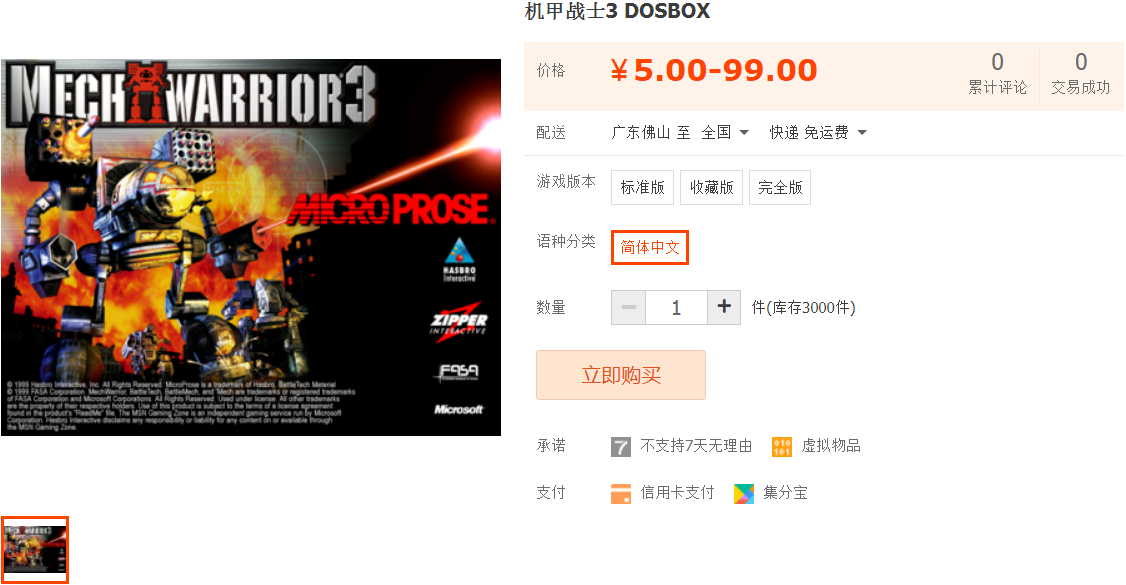Expand the 快递 免运费 shipping dropdown
The width and height of the screenshot is (1126, 585).
pyautogui.click(x=818, y=133)
